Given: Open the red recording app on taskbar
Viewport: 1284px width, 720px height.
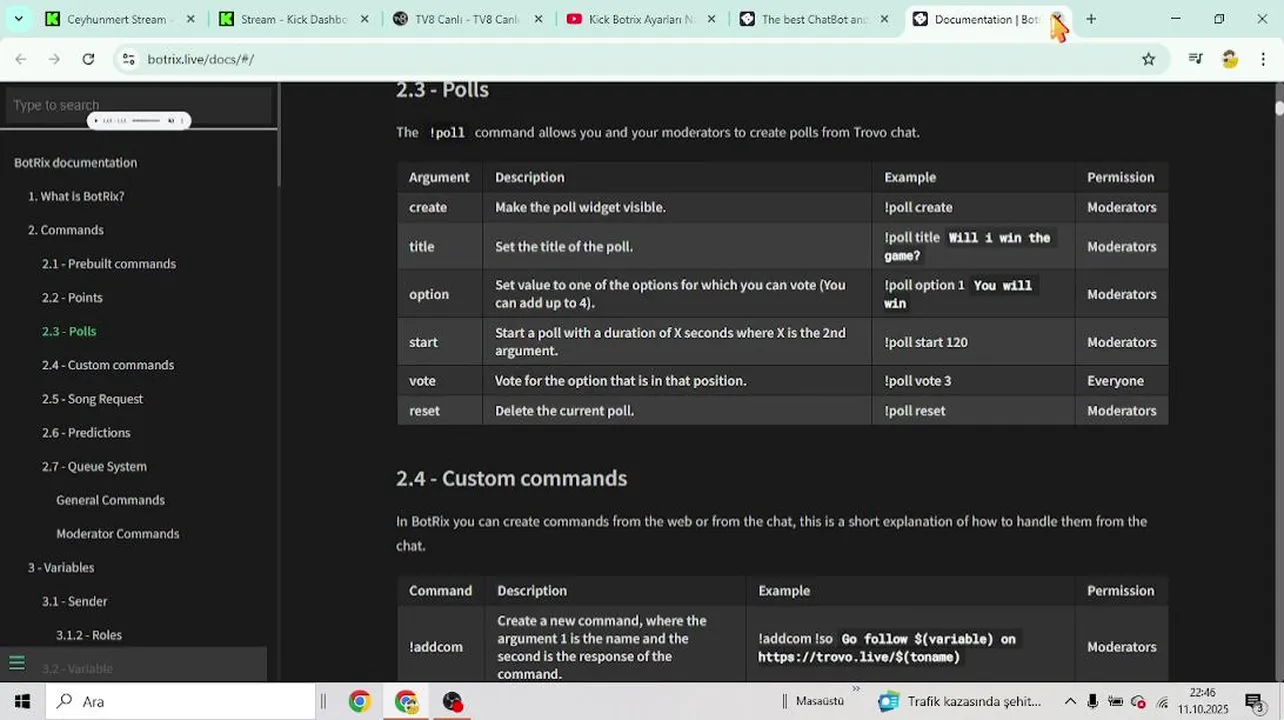Looking at the screenshot, I should pos(453,702).
